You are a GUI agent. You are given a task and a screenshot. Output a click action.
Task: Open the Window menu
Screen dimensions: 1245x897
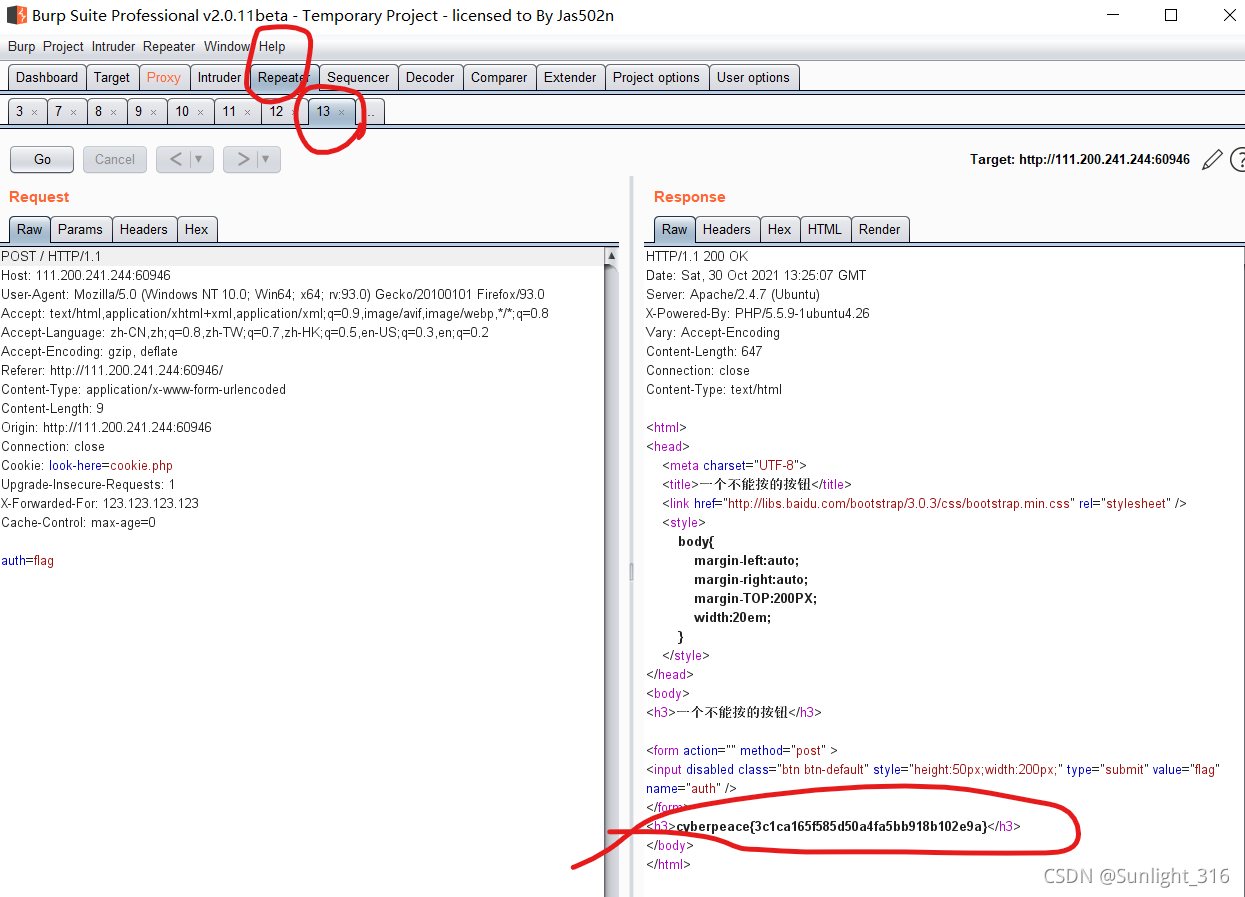[227, 46]
